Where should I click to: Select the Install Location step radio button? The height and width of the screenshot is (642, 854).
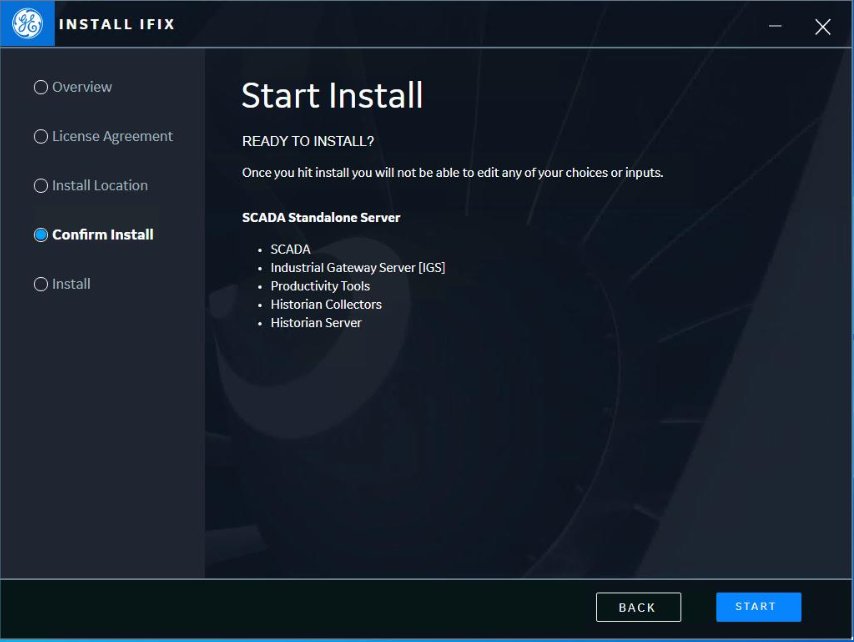[x=41, y=186]
